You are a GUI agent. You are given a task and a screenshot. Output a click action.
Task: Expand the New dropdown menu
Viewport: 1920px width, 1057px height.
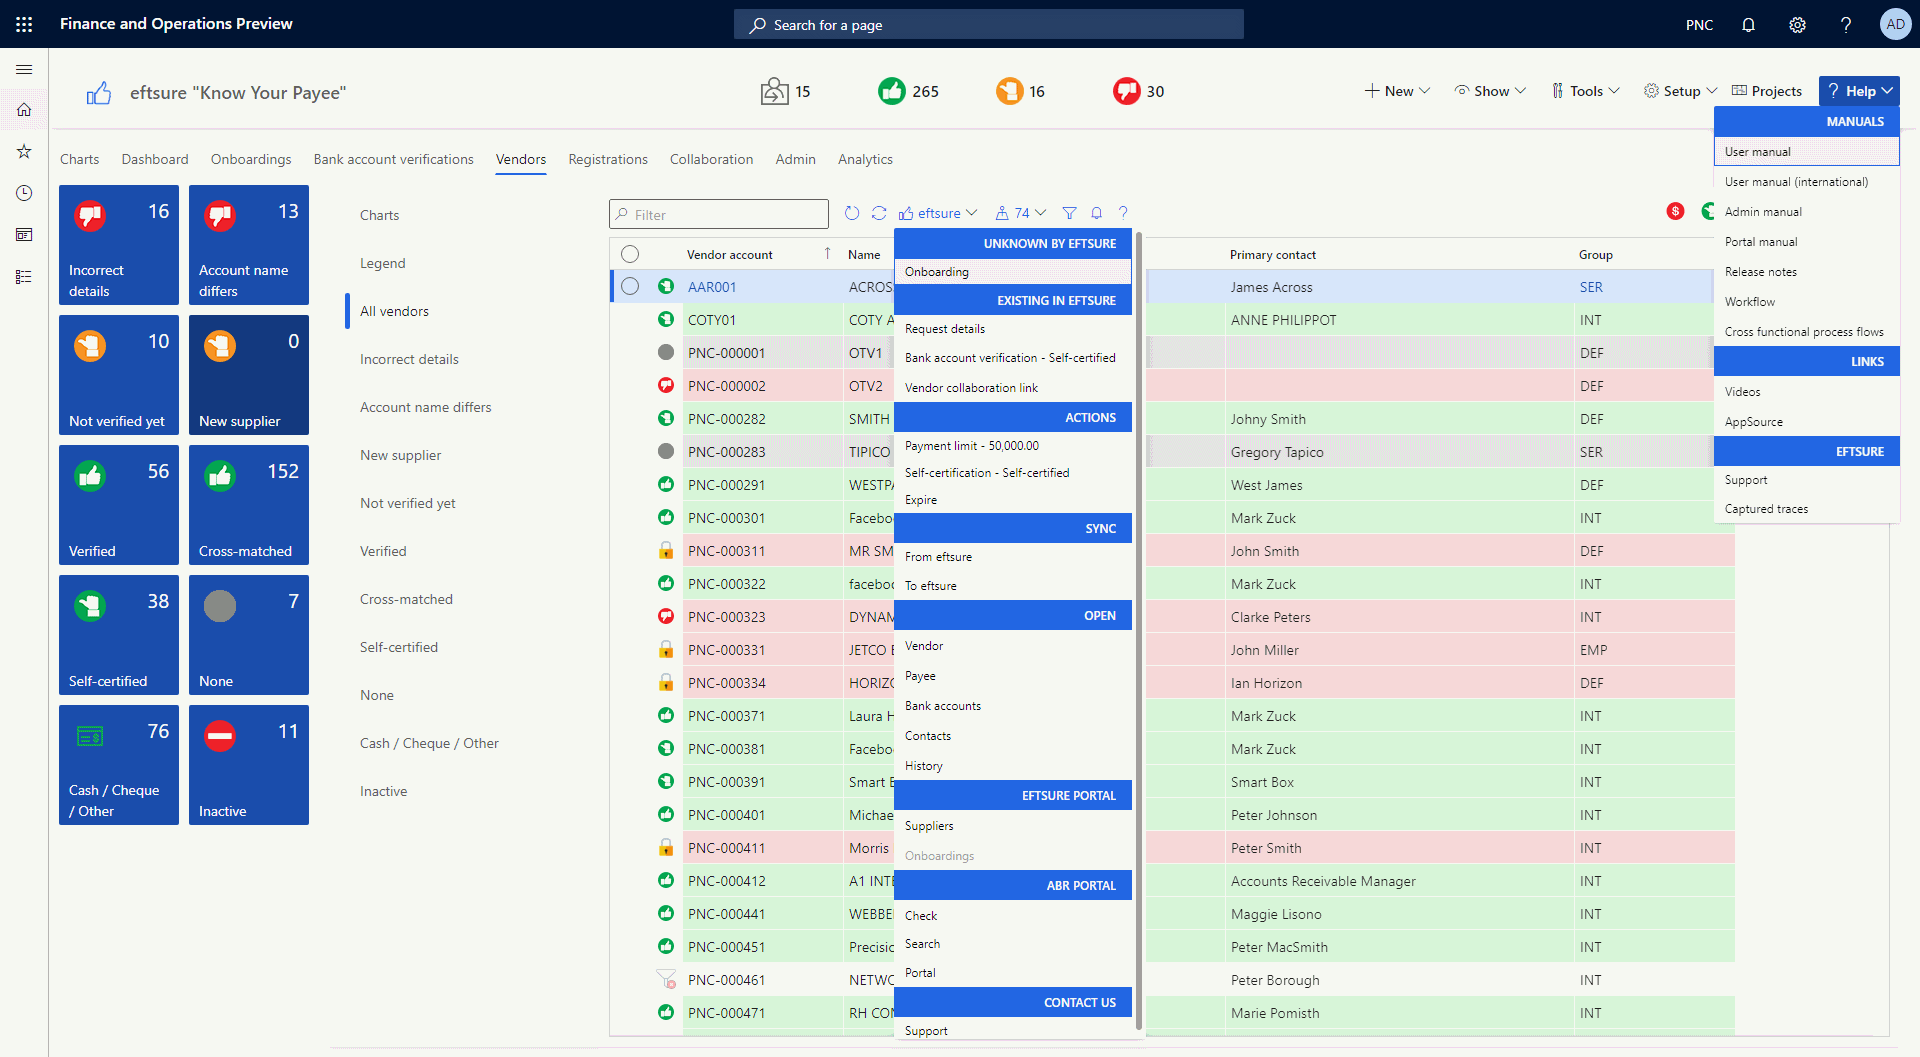click(x=1397, y=91)
